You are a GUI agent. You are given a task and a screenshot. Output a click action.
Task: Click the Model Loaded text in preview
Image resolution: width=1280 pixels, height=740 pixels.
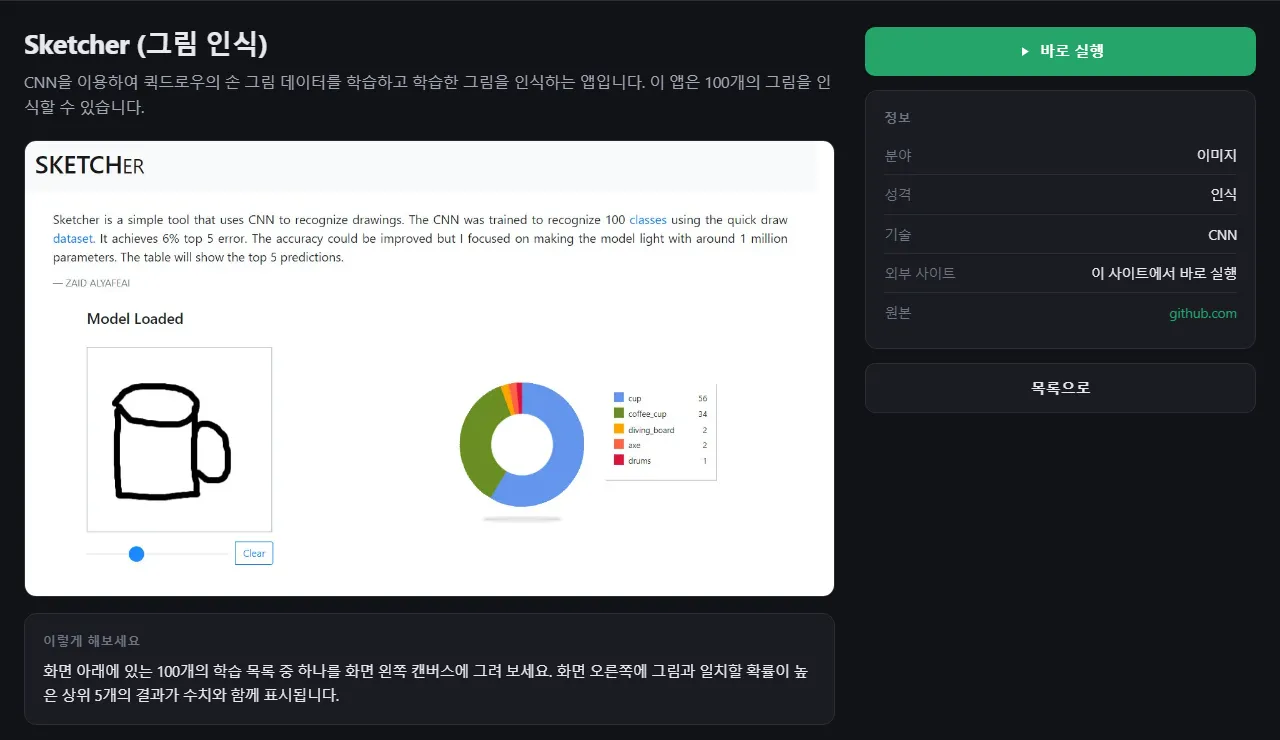pyautogui.click(x=135, y=319)
